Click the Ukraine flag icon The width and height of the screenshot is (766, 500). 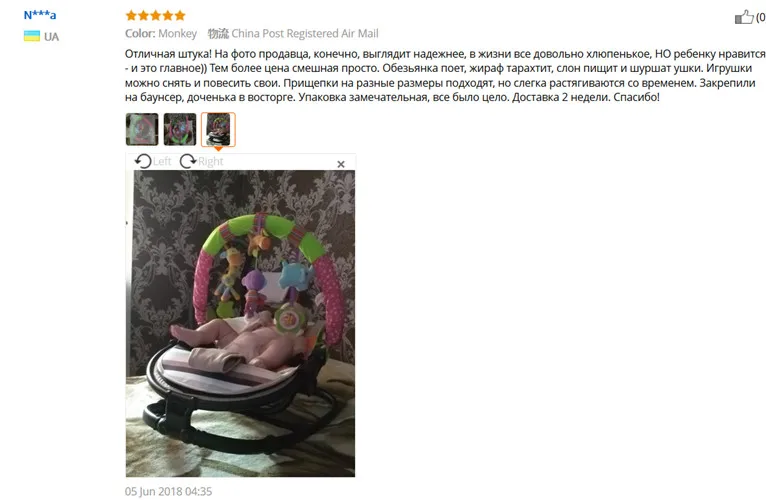pyautogui.click(x=32, y=36)
